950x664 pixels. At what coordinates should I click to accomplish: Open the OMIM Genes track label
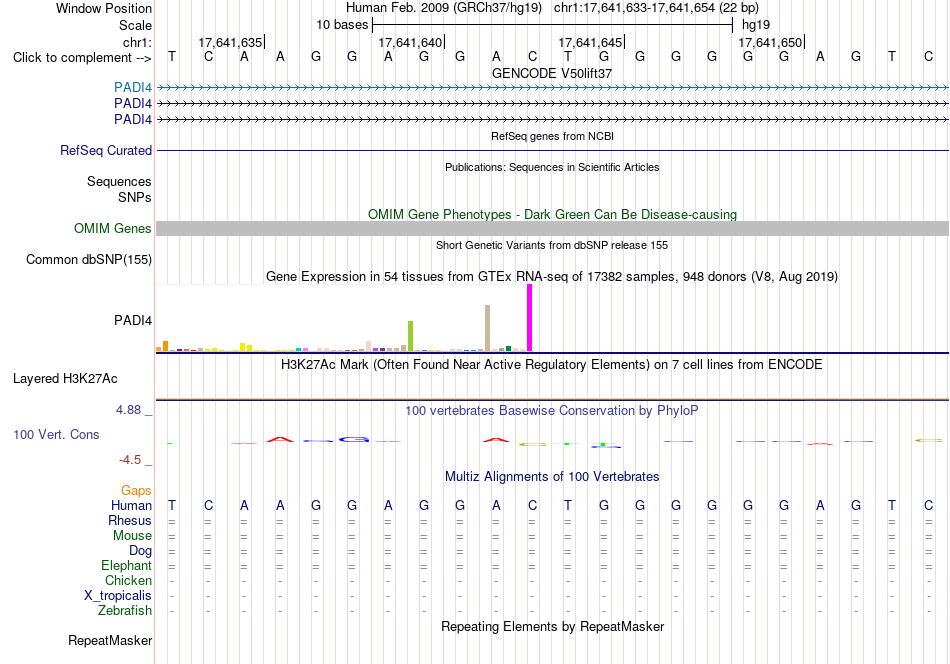113,228
